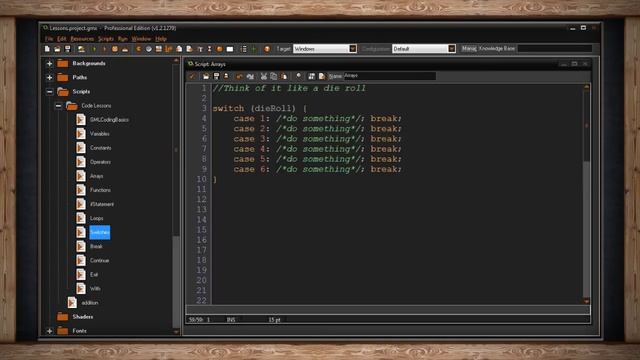
Task: Click the code editor scroll down arrow
Action: pyautogui.click(x=587, y=301)
